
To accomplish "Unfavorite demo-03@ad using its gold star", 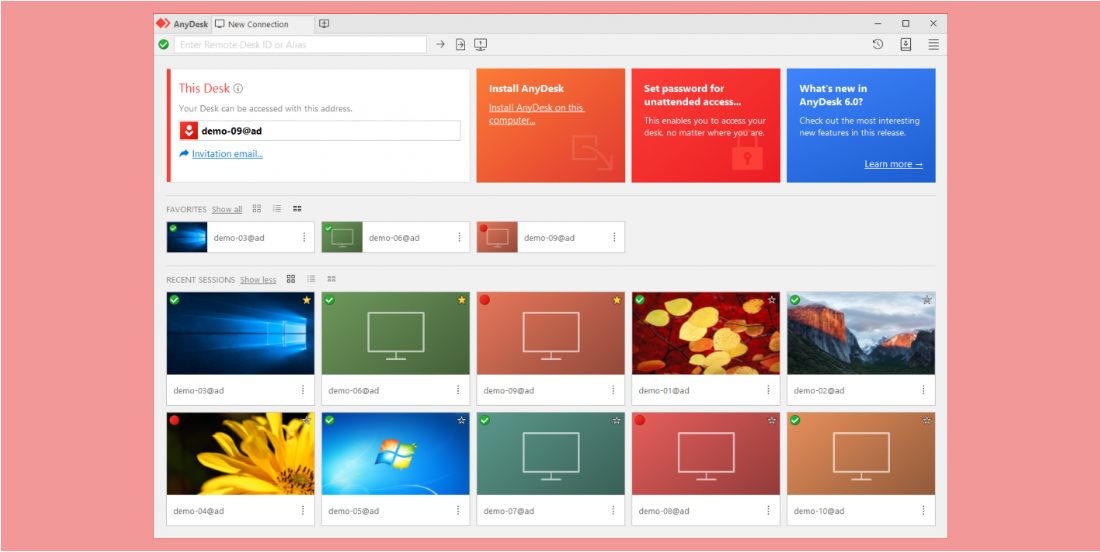I will pos(307,299).
